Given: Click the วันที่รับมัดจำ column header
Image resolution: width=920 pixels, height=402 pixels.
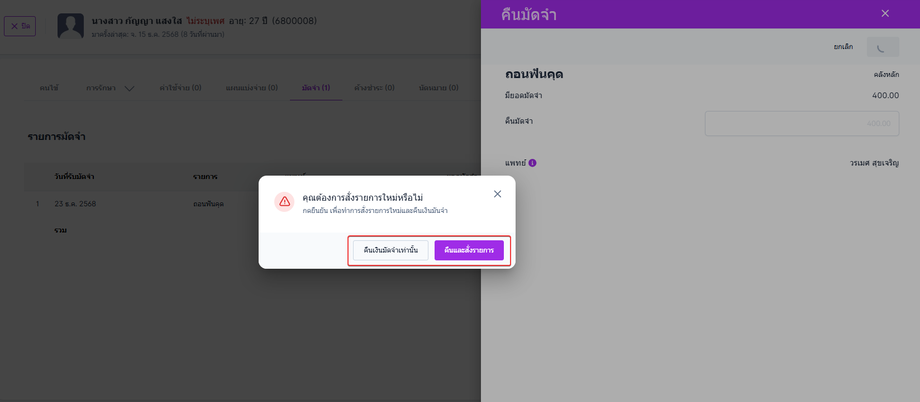Looking at the screenshot, I should click(75, 176).
